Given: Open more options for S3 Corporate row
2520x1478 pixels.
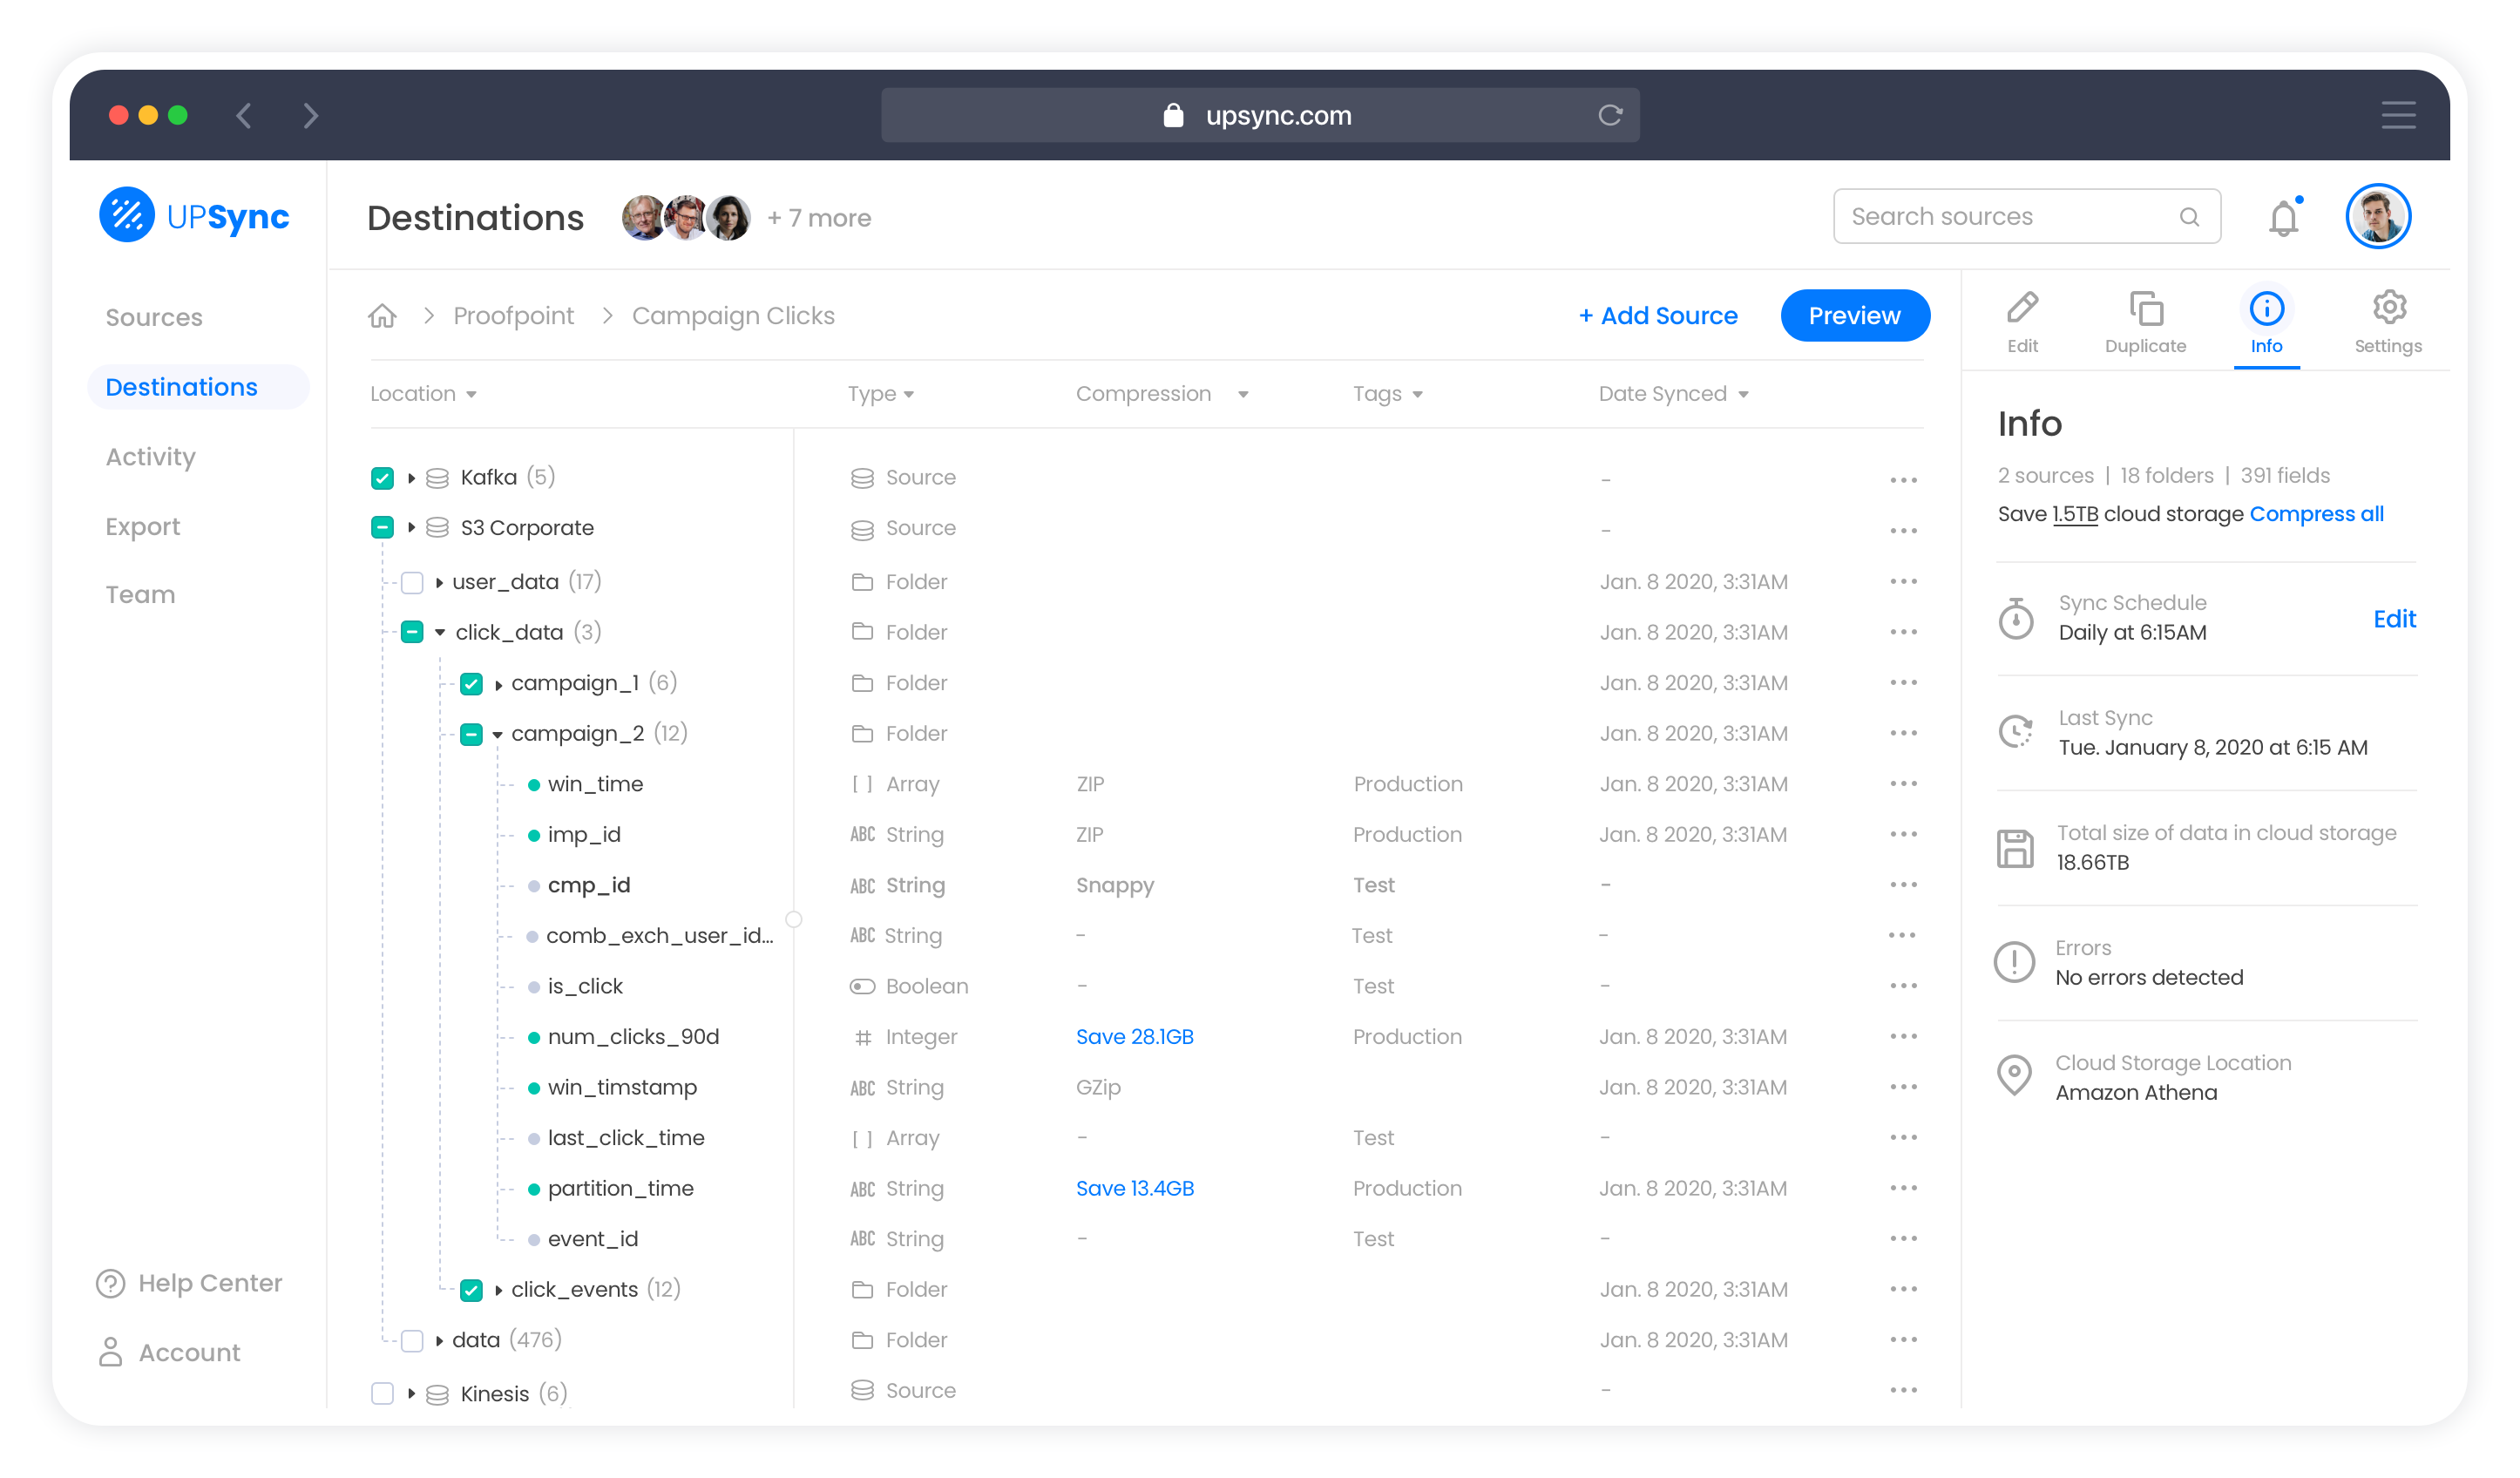Looking at the screenshot, I should (1903, 531).
